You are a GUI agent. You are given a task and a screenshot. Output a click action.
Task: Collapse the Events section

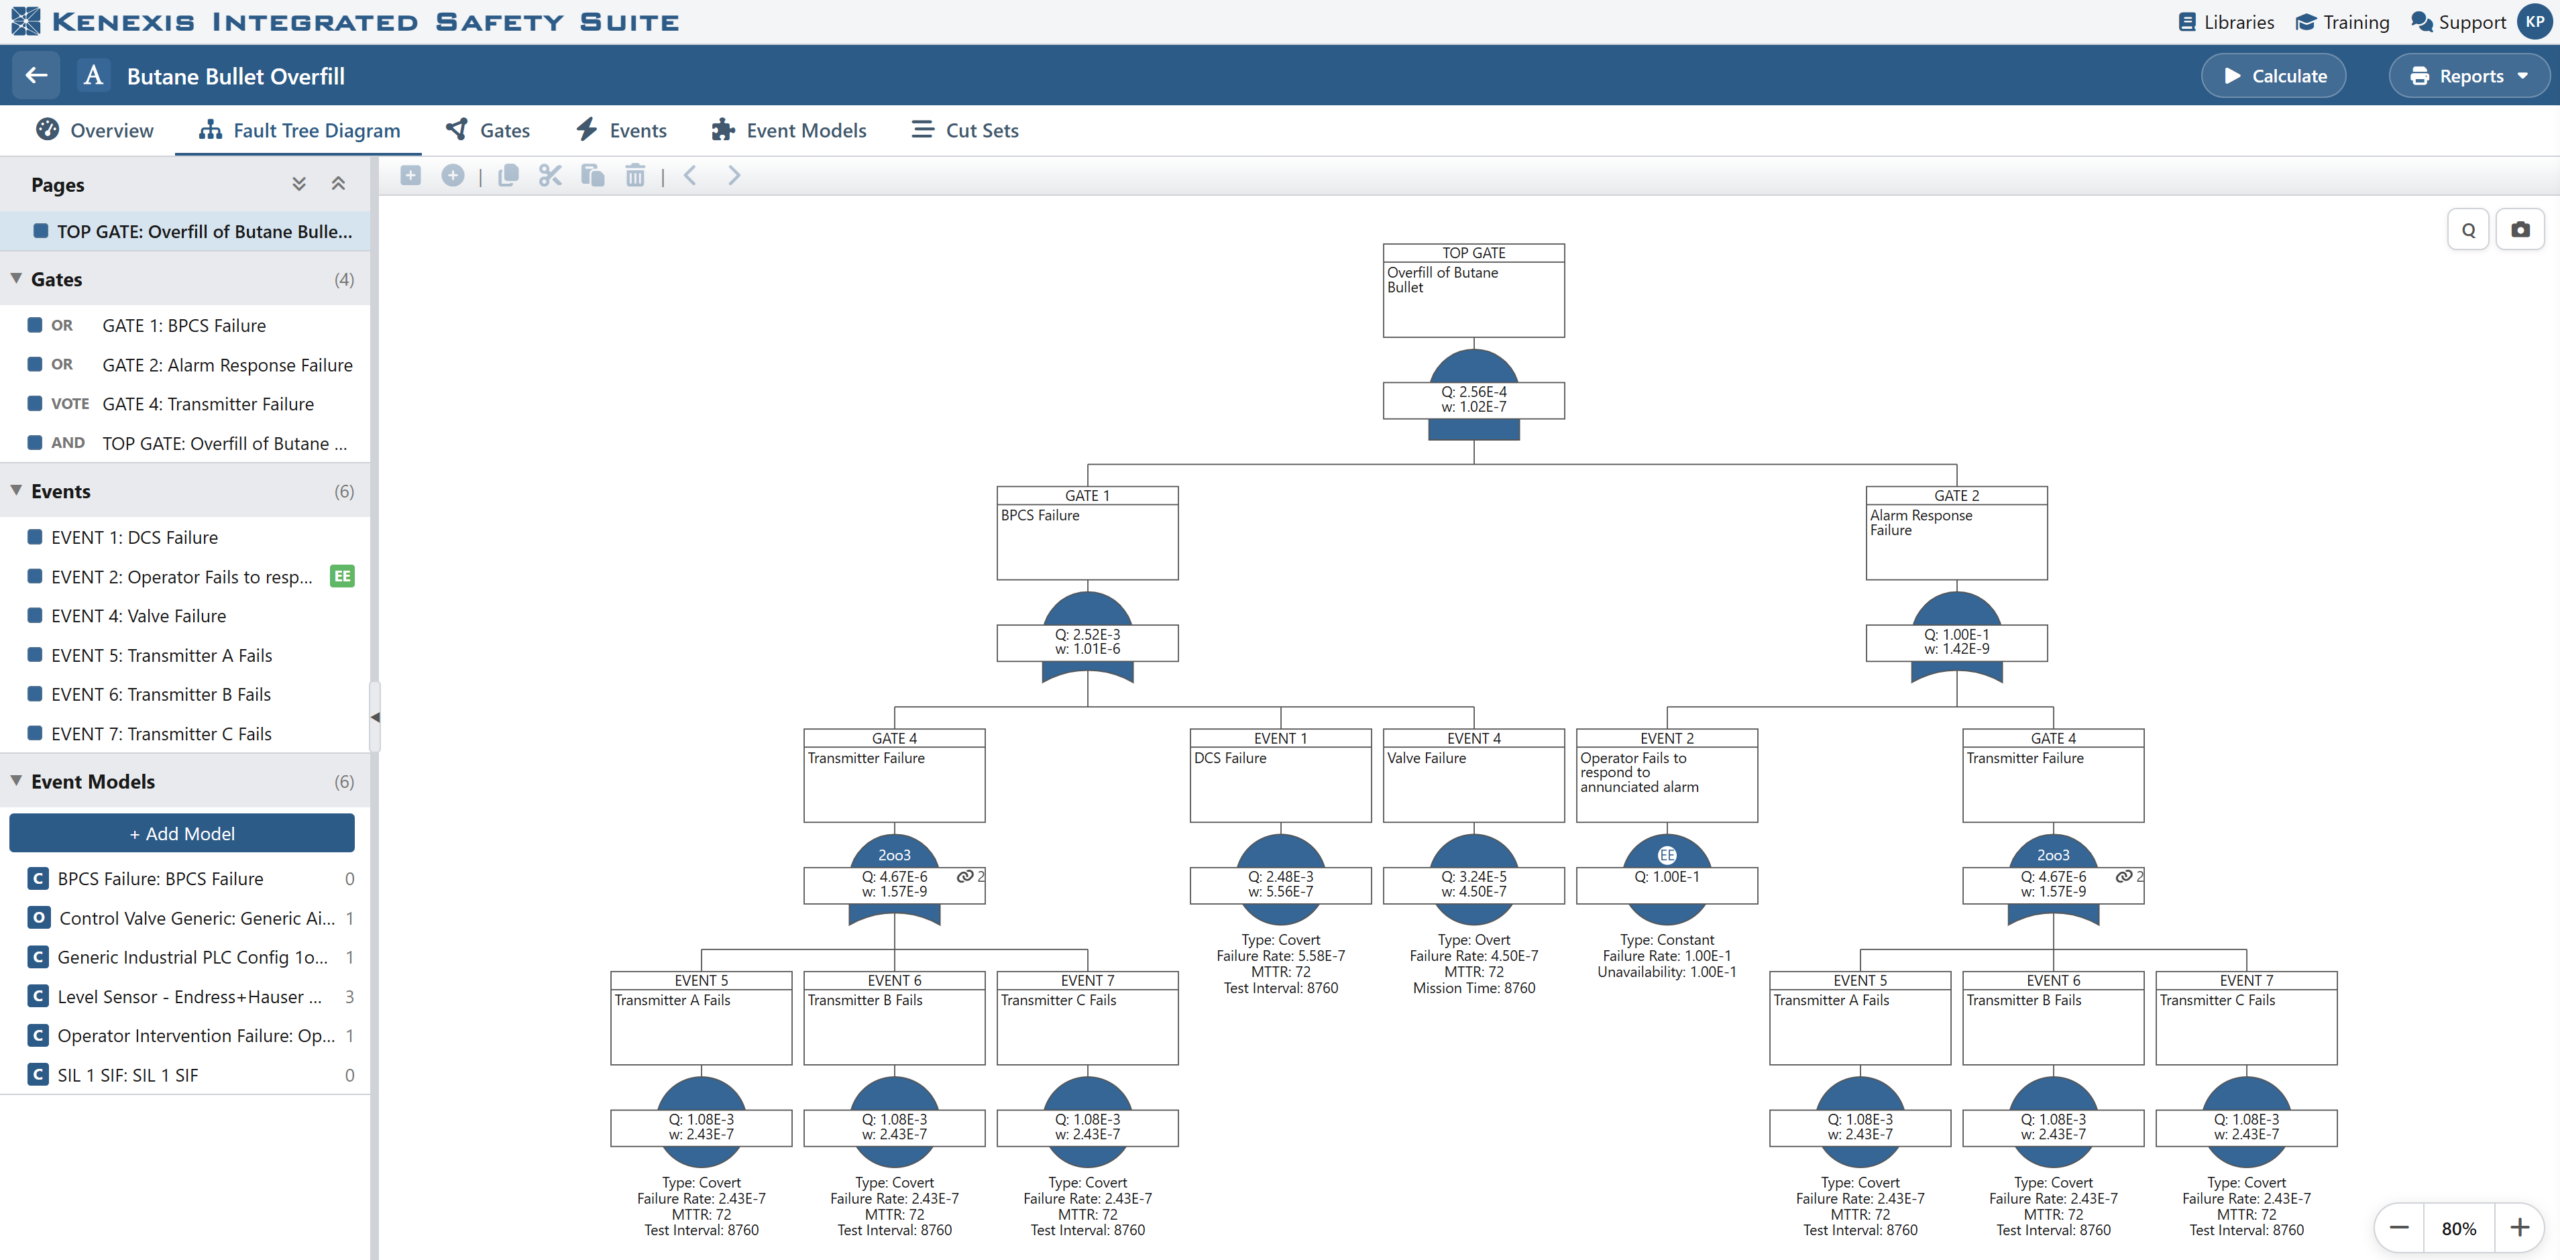coord(16,491)
